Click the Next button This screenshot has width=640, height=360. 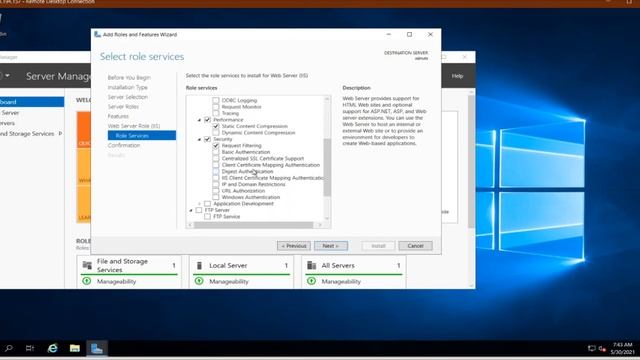(331, 246)
